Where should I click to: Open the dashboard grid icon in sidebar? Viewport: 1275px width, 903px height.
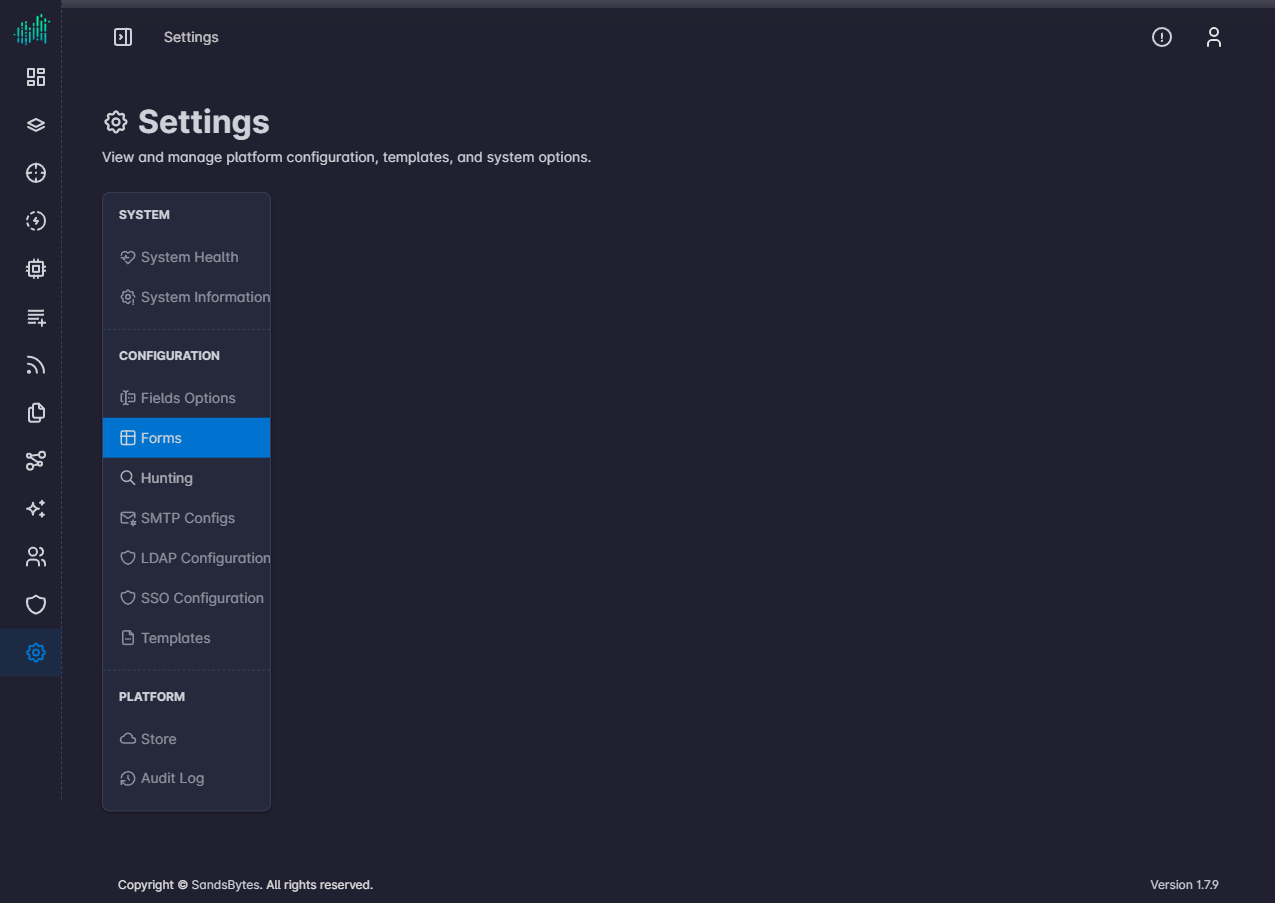click(36, 77)
